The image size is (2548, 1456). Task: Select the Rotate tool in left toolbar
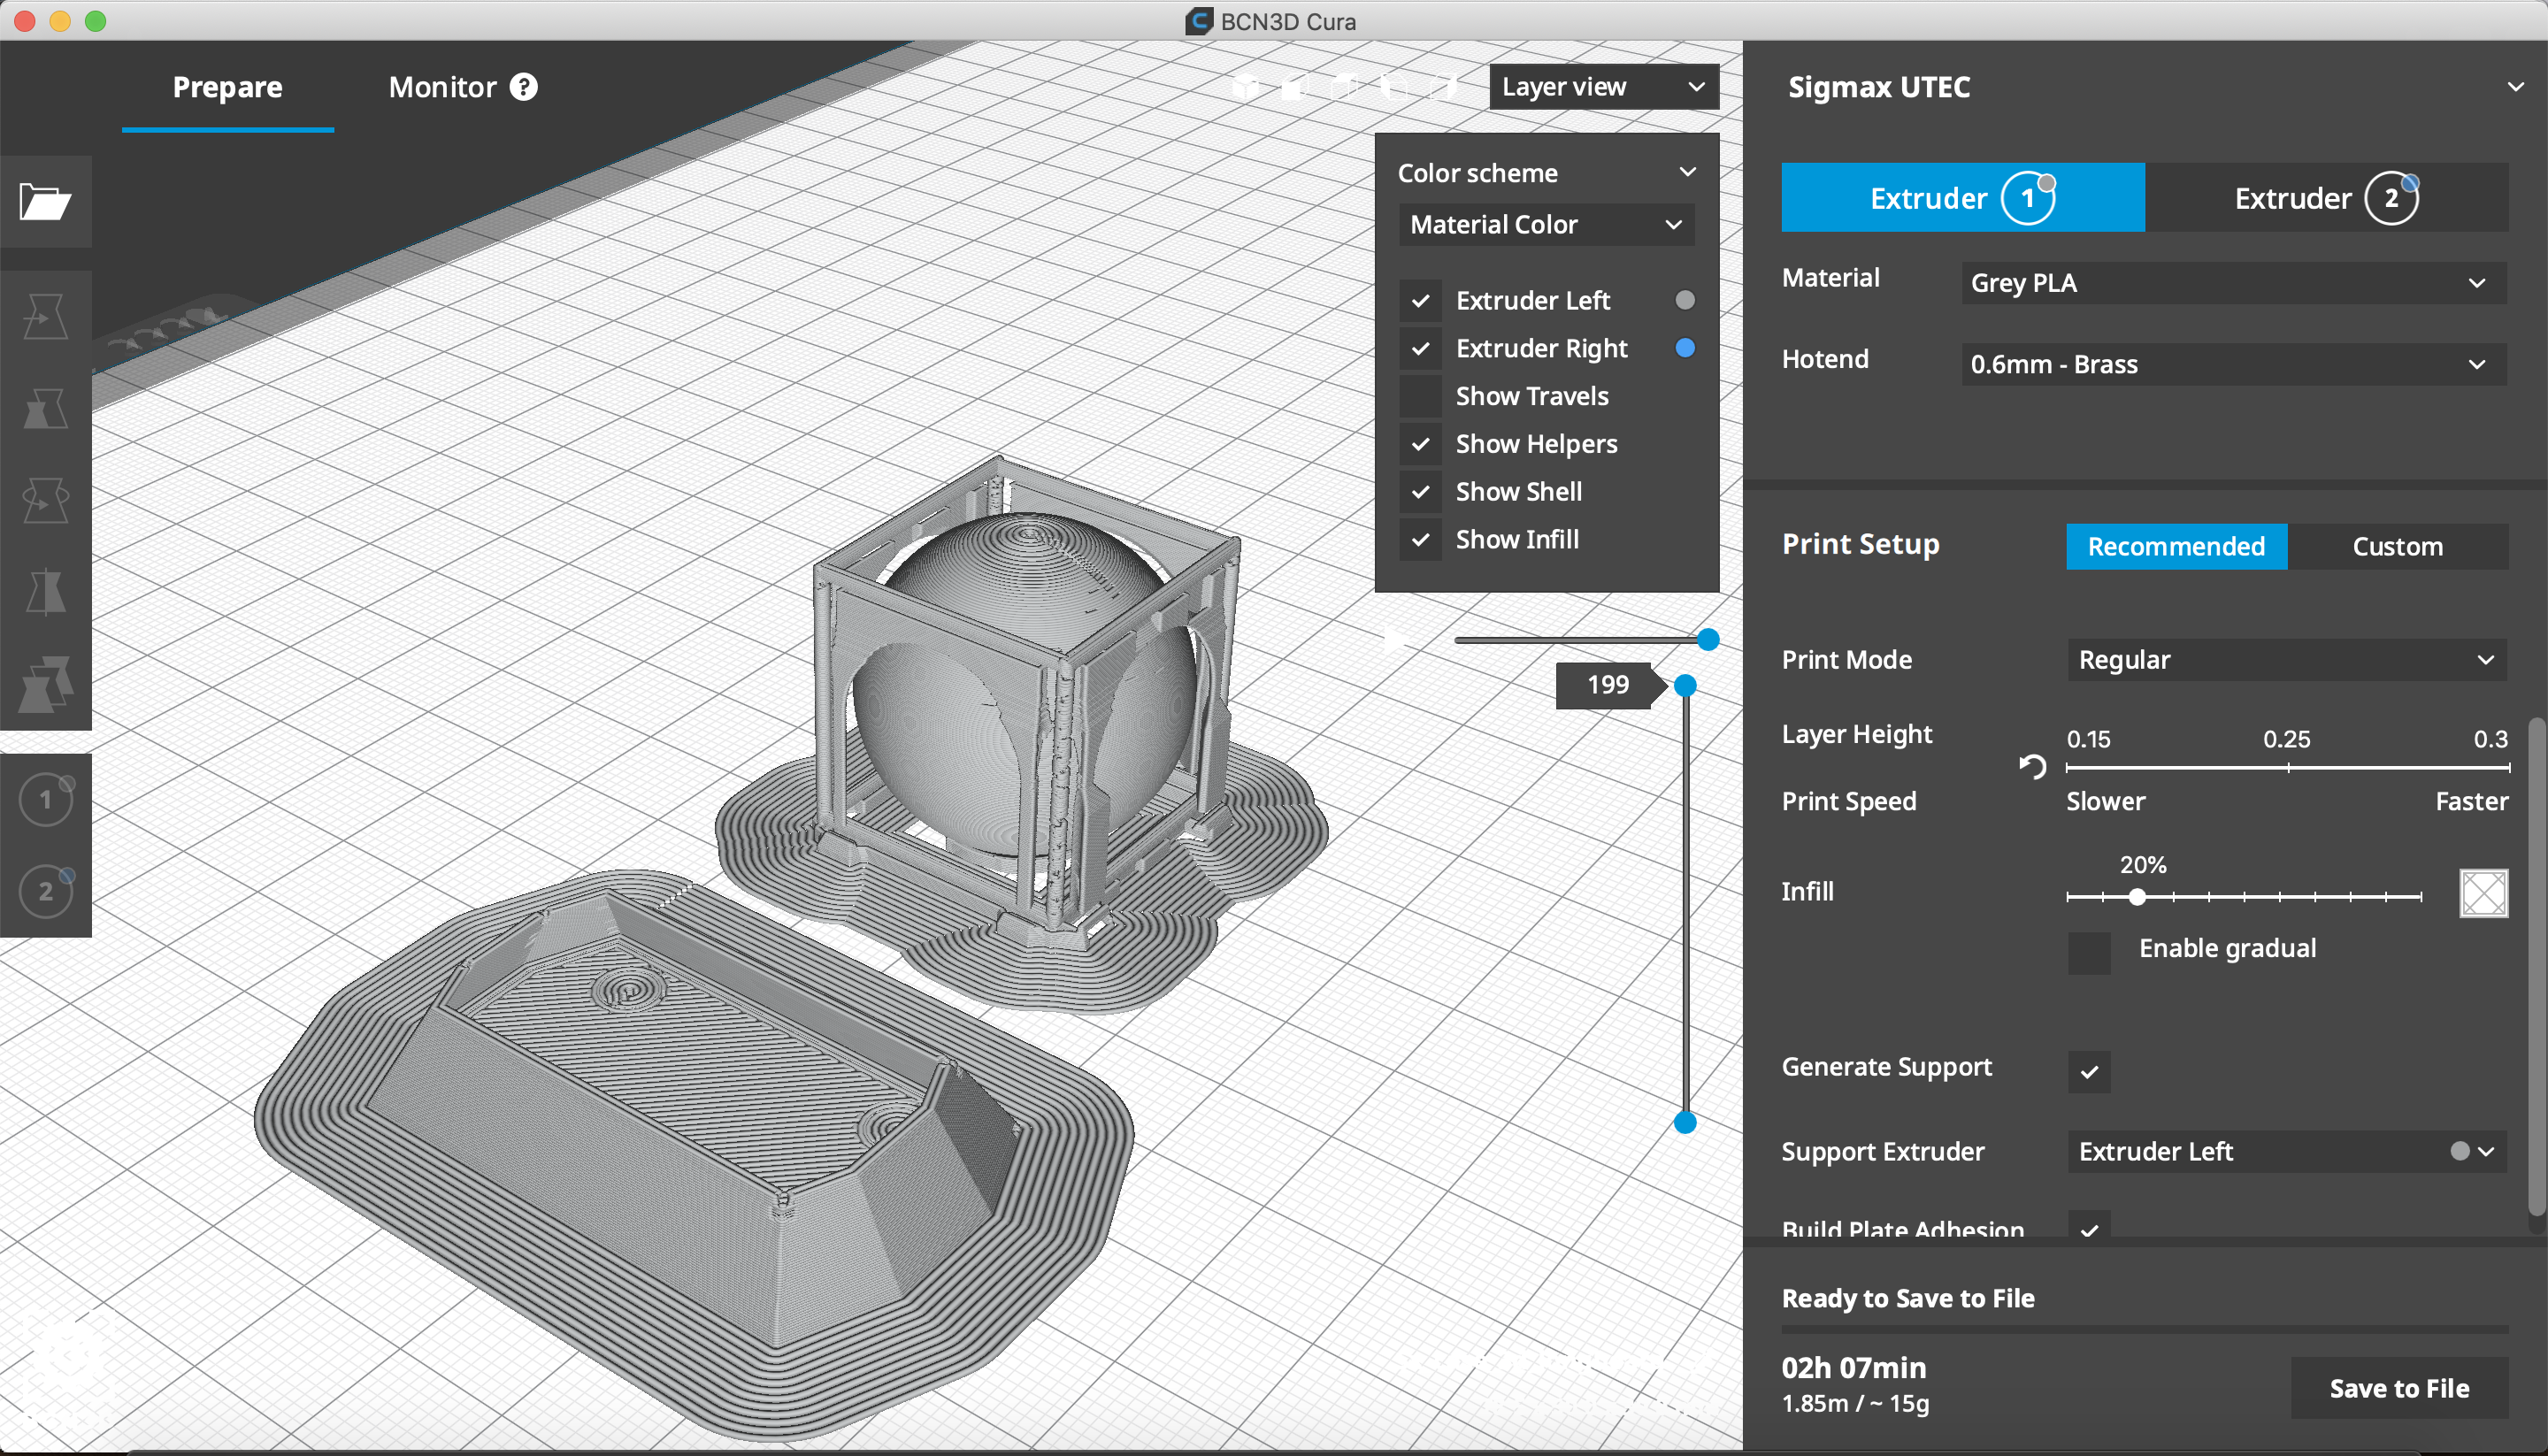pos(45,500)
